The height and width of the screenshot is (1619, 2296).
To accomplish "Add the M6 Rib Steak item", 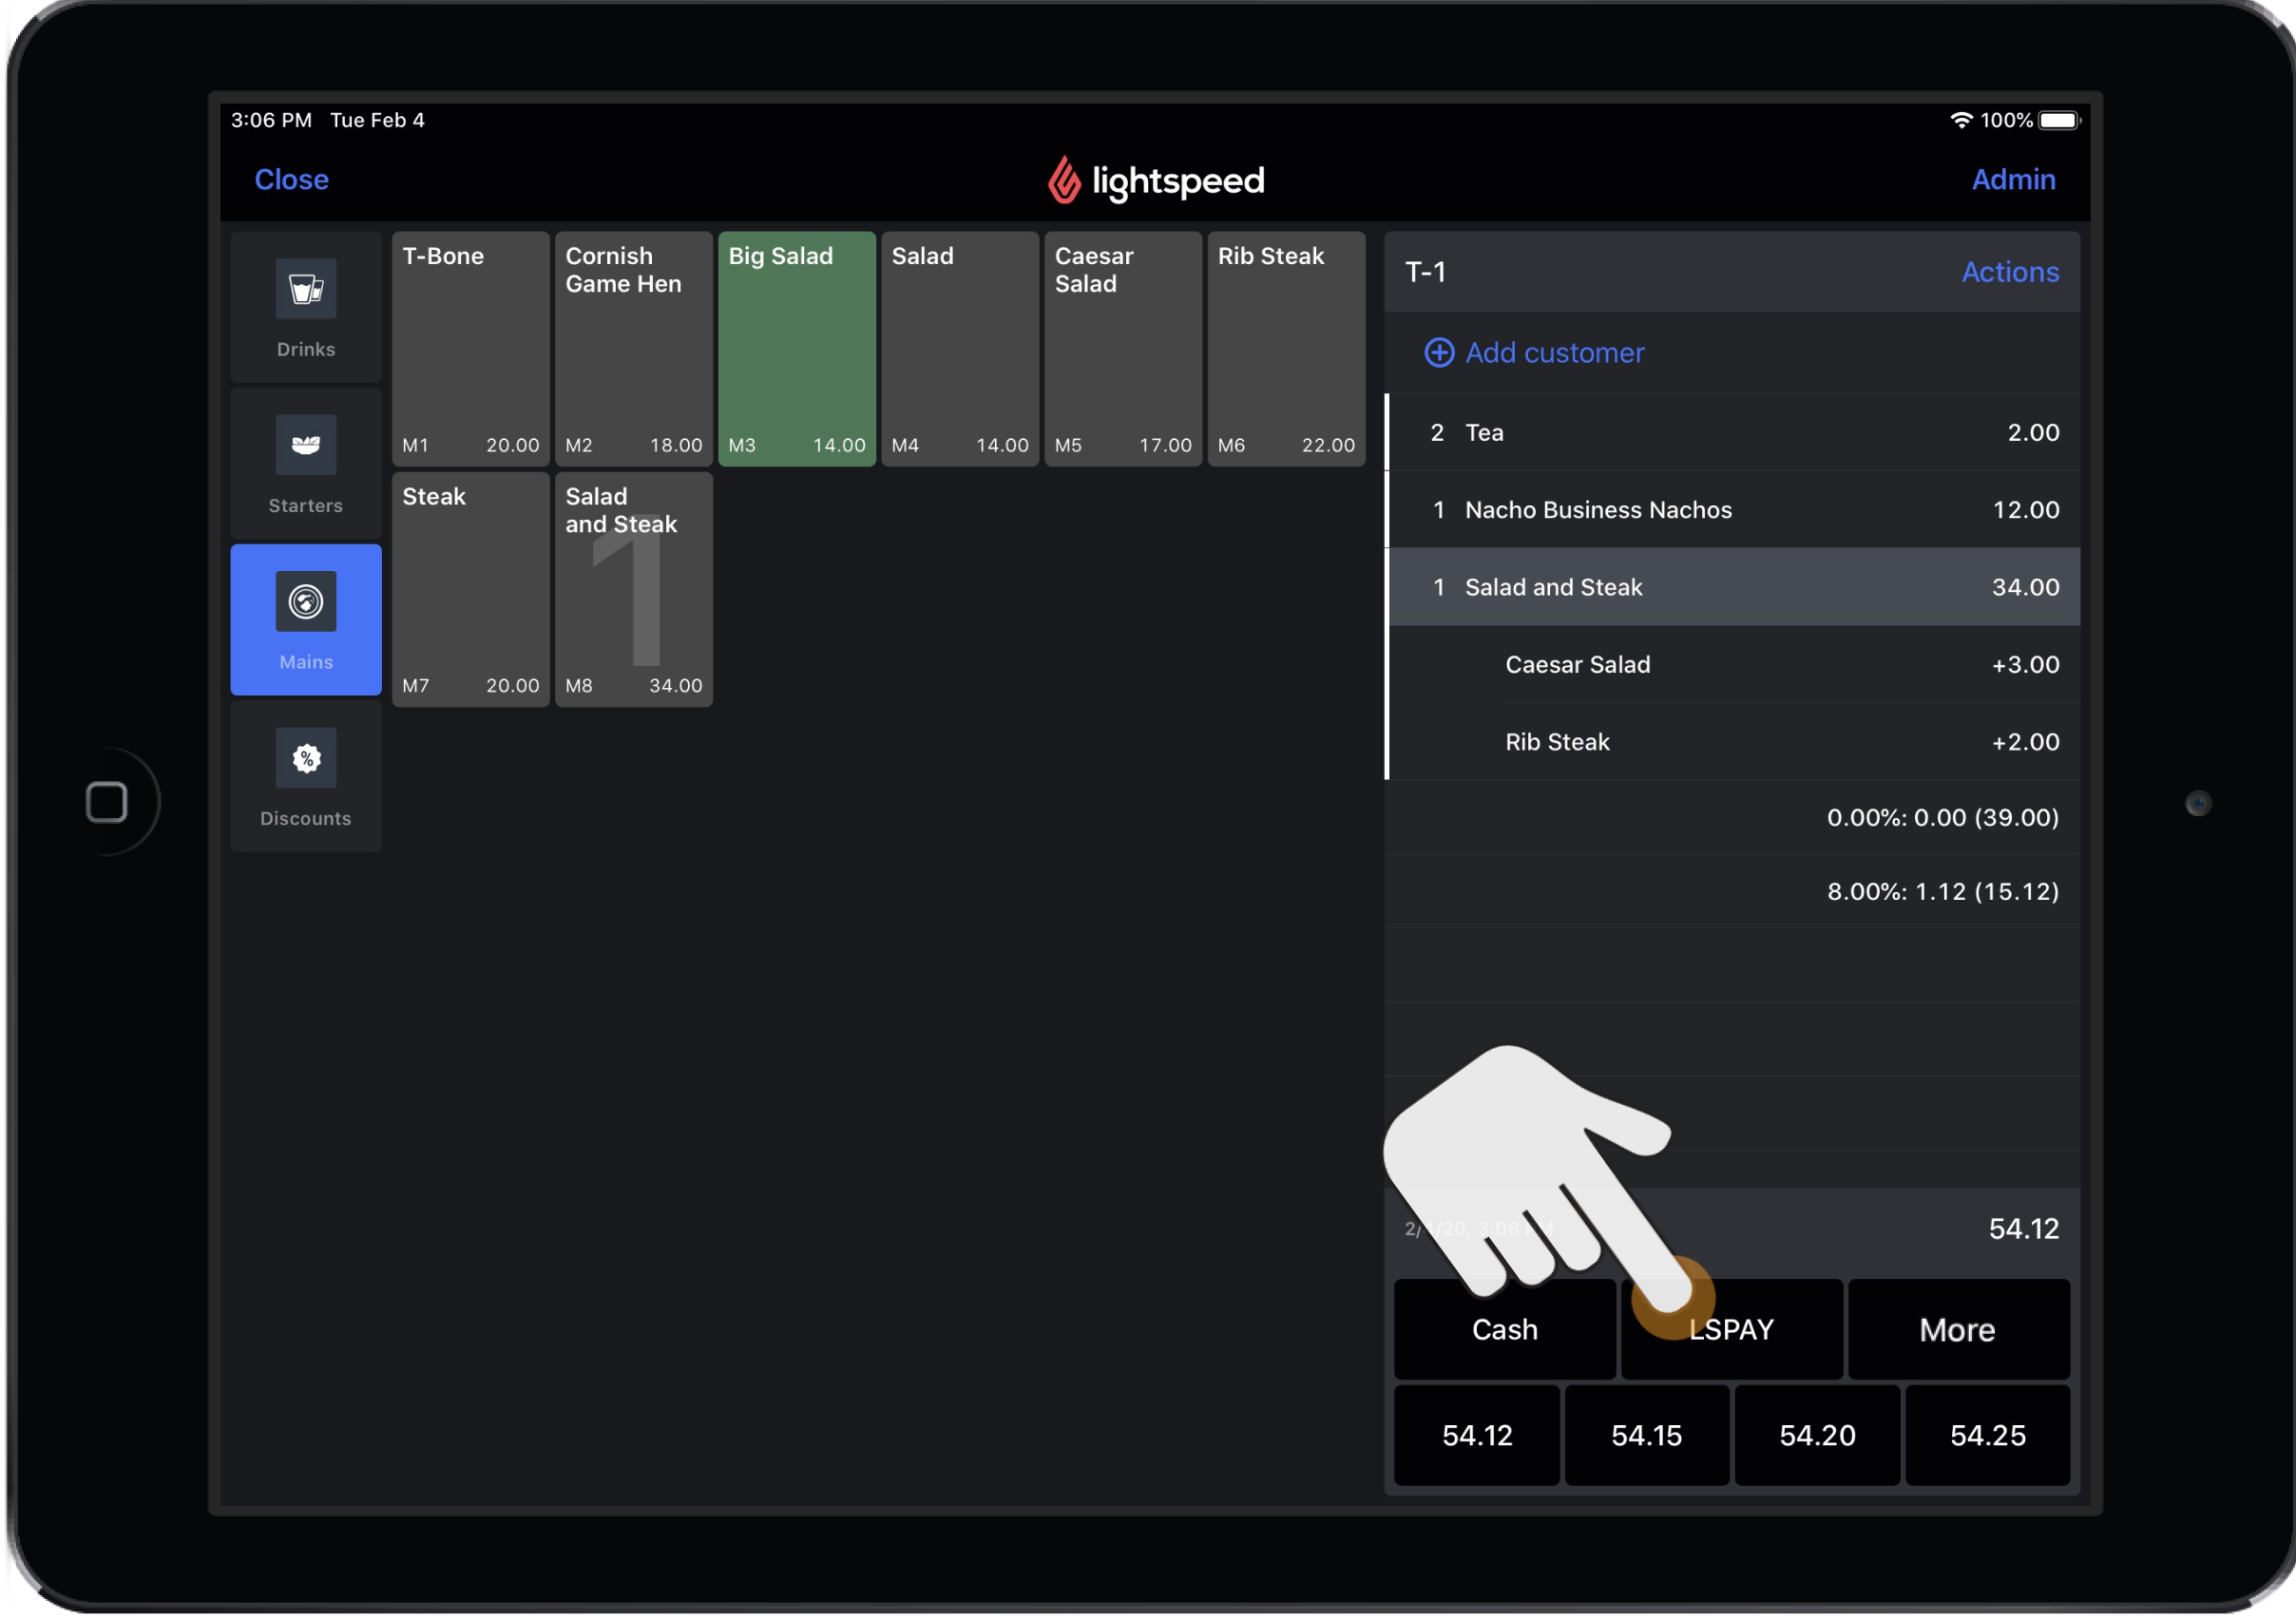I will tap(1286, 349).
